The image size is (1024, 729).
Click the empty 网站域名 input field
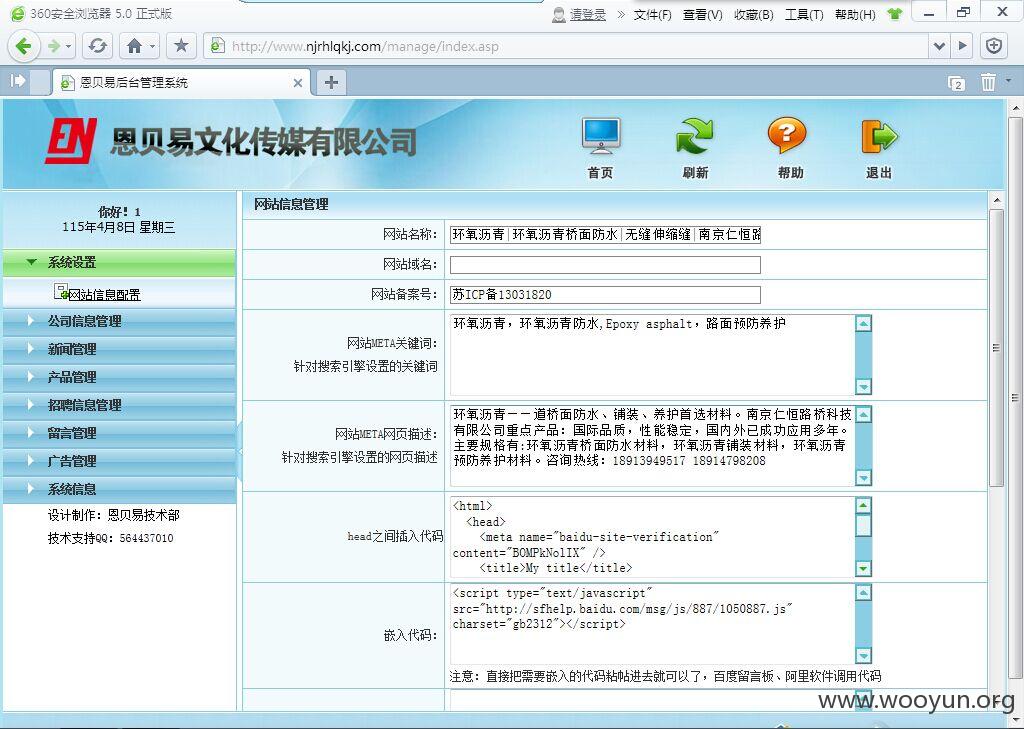click(605, 265)
